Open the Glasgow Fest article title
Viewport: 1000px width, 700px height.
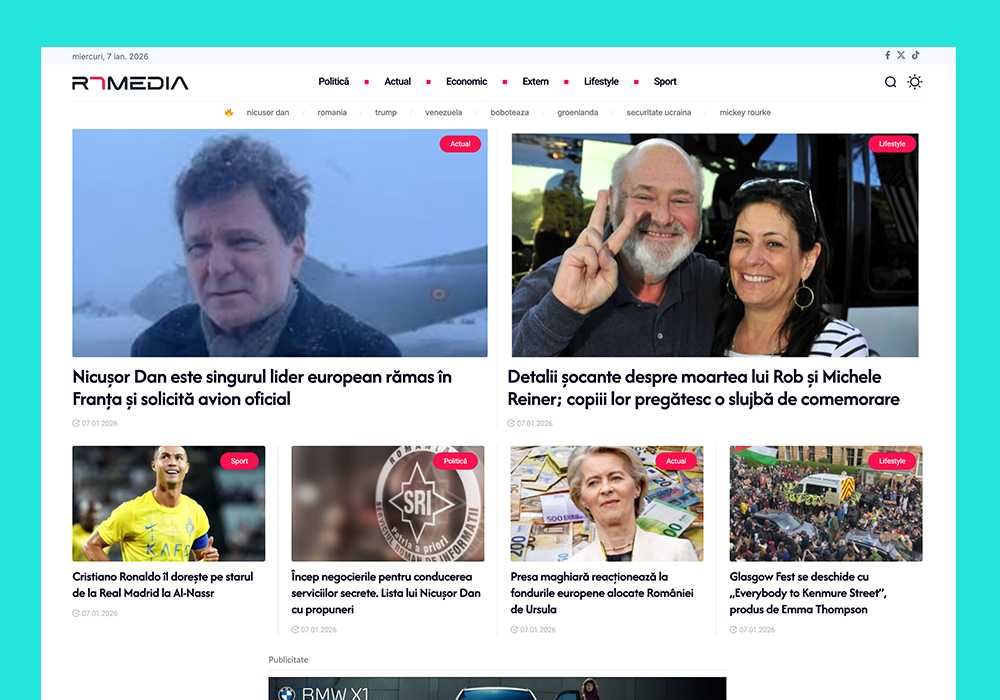point(807,593)
